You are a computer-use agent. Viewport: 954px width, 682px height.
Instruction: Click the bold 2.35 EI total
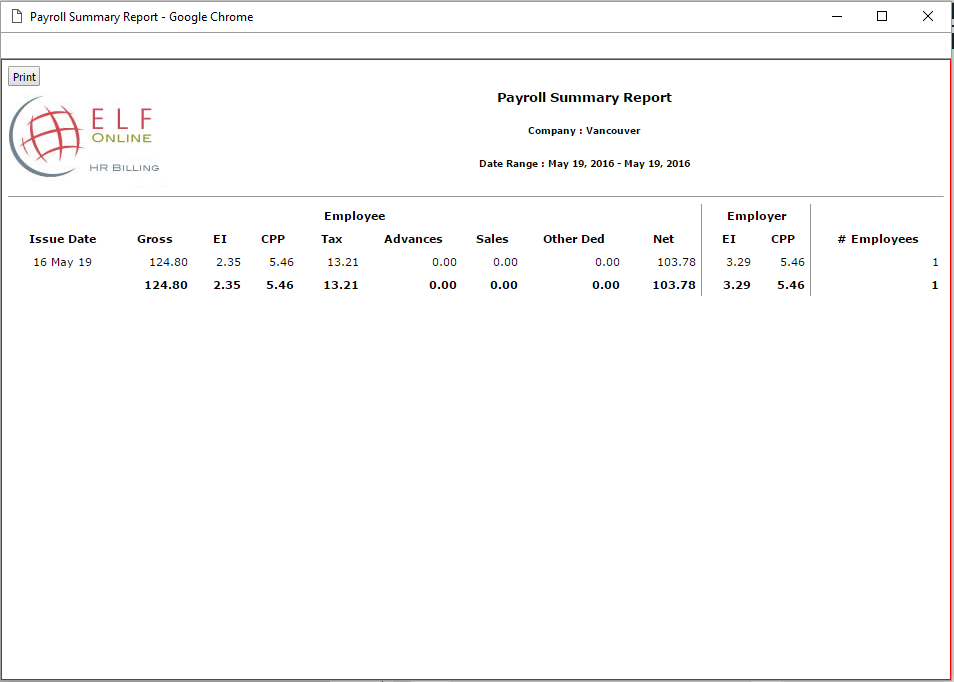227,285
